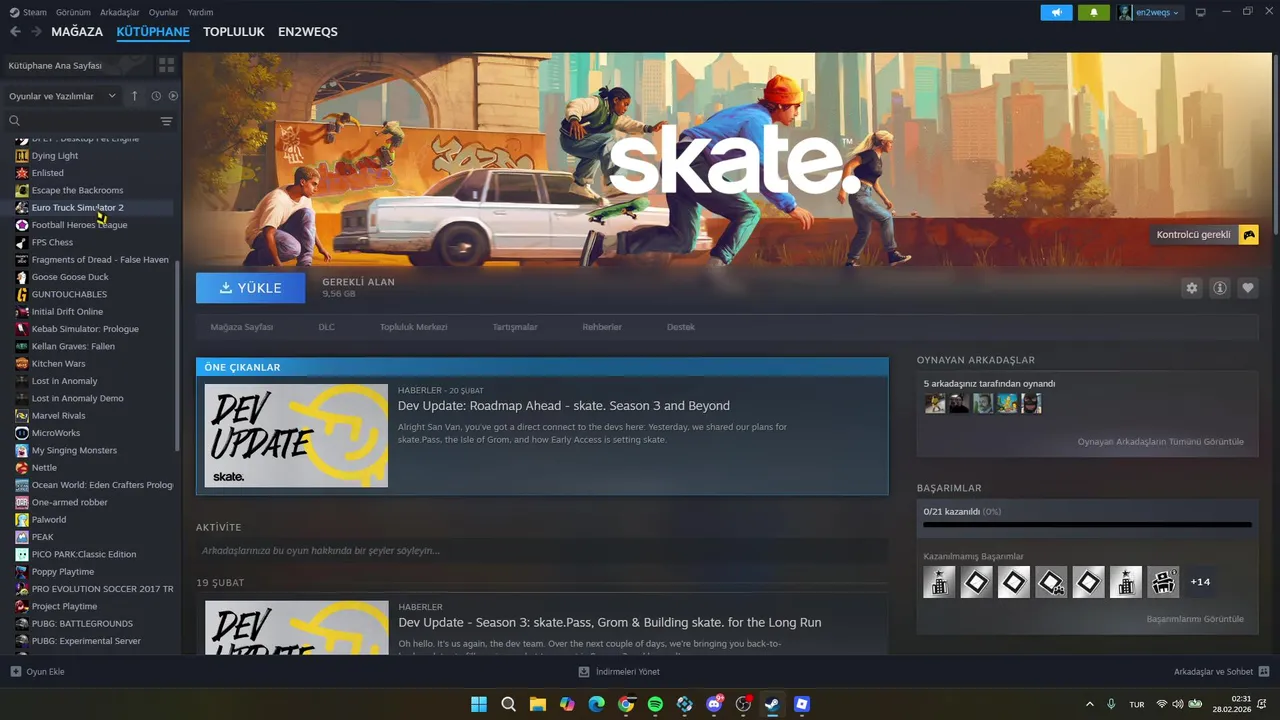
Task: Open the EN2WEQS profile tab
Action: 308,32
